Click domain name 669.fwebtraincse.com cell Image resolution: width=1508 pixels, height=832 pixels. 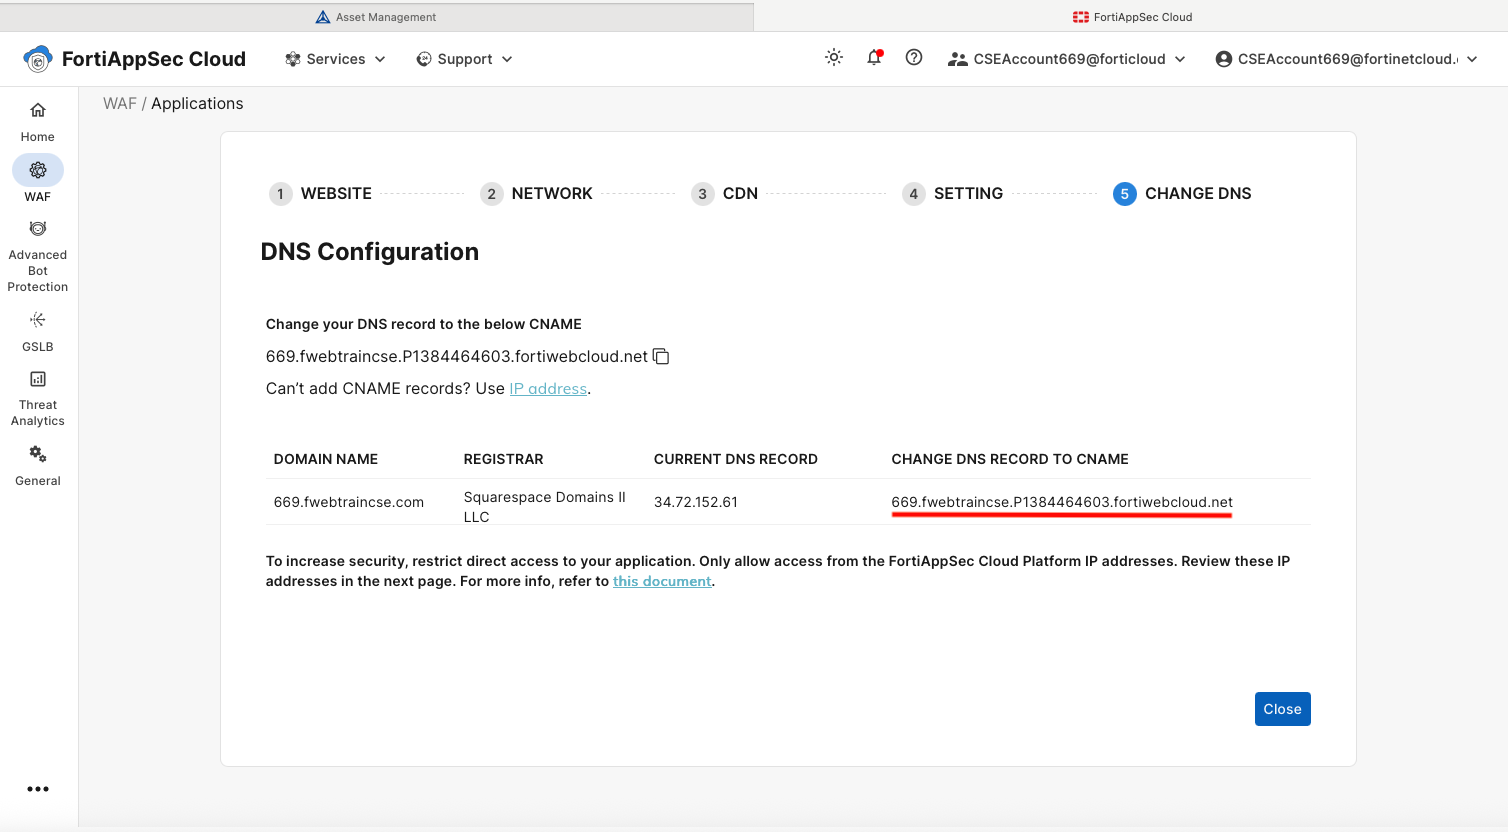pyautogui.click(x=349, y=502)
